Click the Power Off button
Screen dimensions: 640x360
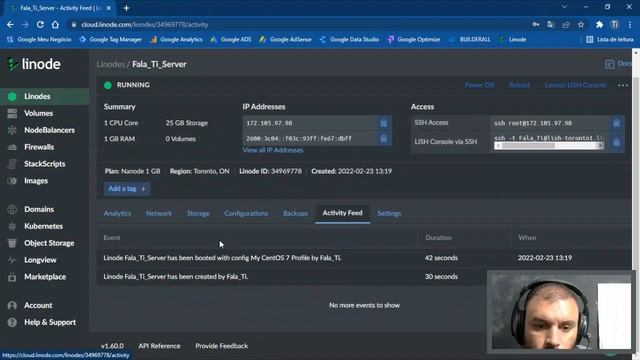pos(479,85)
